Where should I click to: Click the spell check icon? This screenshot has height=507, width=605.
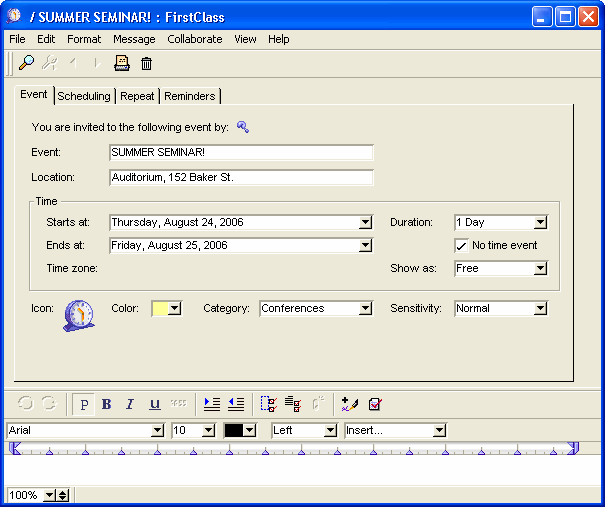pyautogui.click(x=374, y=404)
